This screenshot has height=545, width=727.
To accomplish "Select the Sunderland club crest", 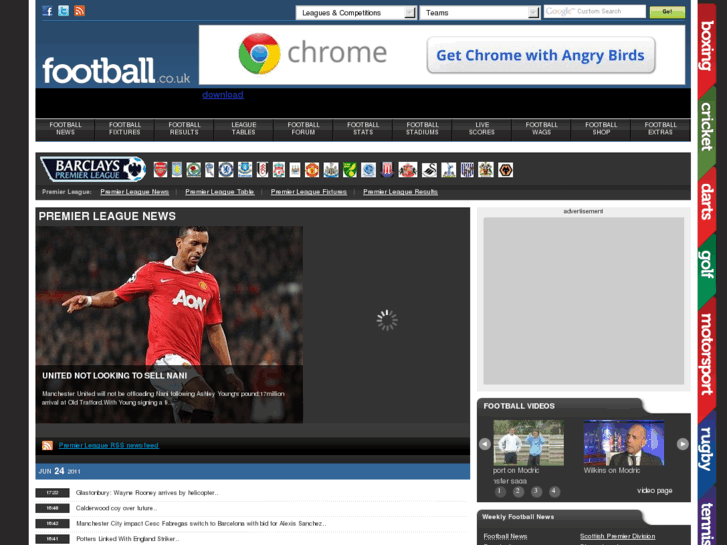I will coord(408,170).
